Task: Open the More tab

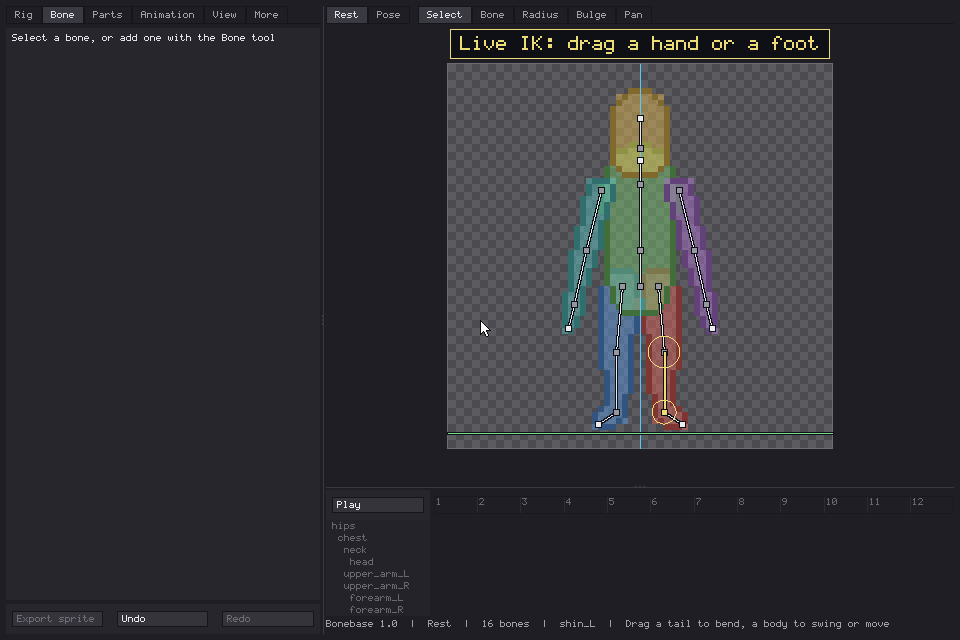Action: pos(266,15)
